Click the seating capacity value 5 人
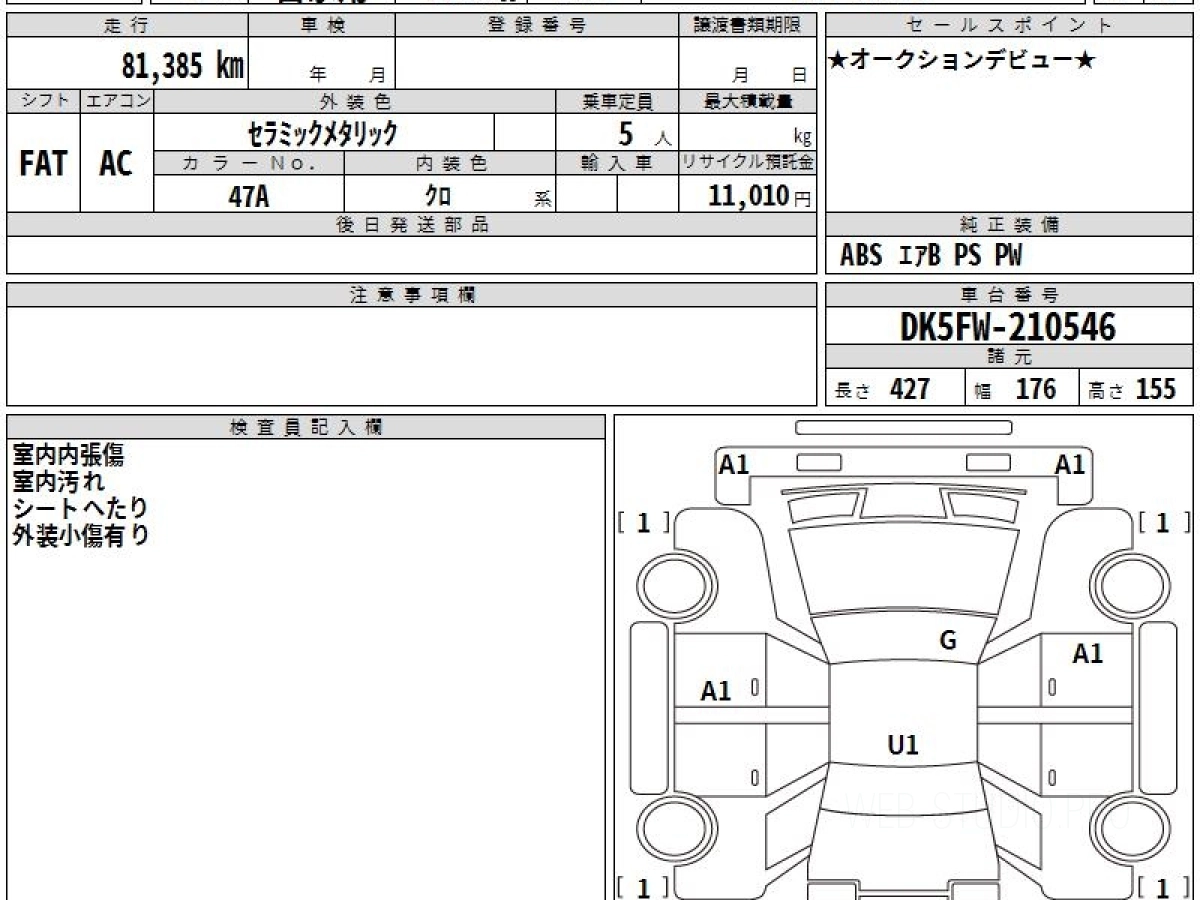 pos(644,133)
